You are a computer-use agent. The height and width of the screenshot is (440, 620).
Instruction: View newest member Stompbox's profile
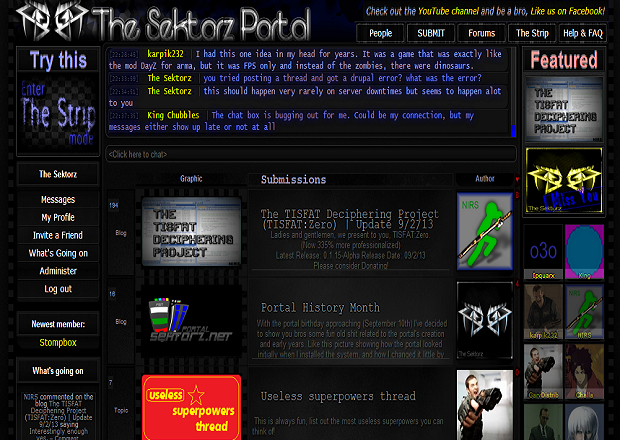click(58, 343)
